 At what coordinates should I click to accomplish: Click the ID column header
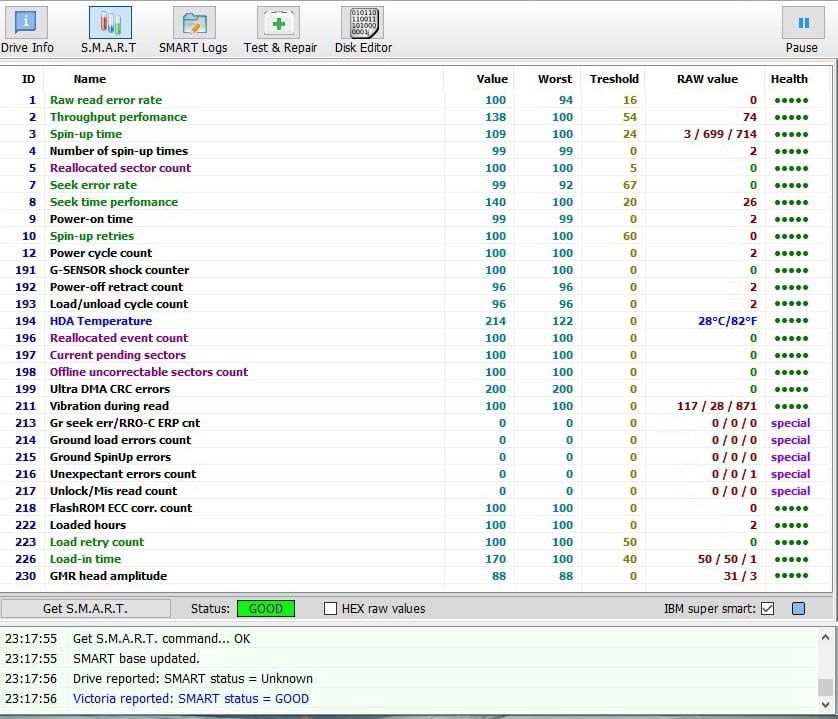click(28, 79)
